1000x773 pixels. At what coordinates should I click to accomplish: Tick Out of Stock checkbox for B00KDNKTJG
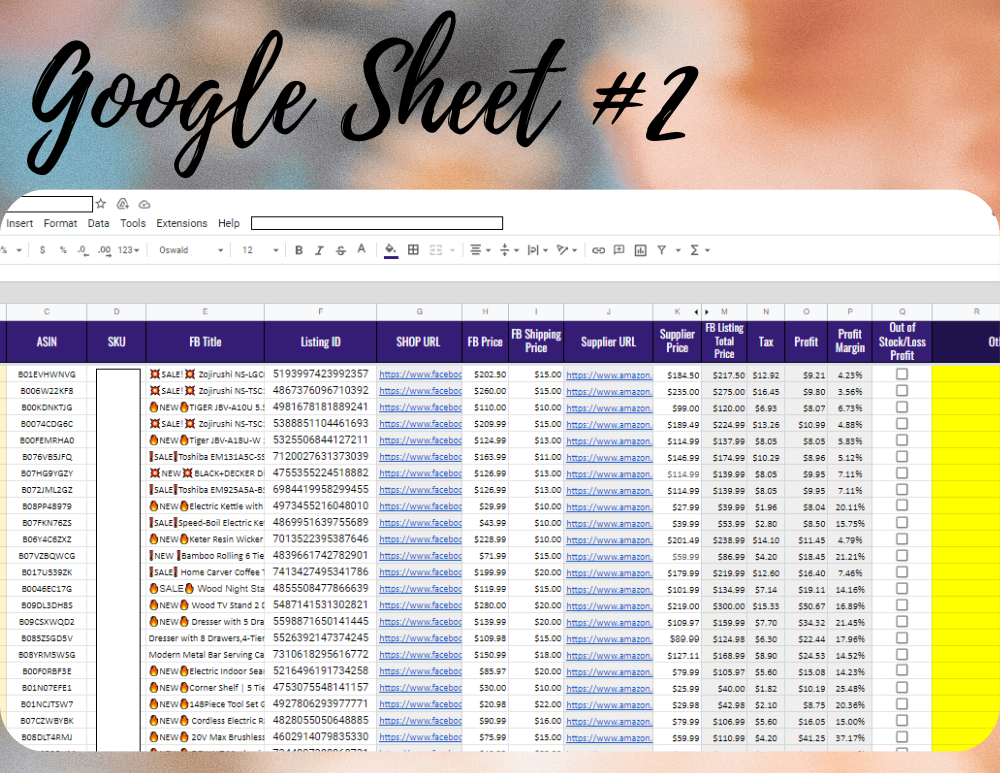902,407
